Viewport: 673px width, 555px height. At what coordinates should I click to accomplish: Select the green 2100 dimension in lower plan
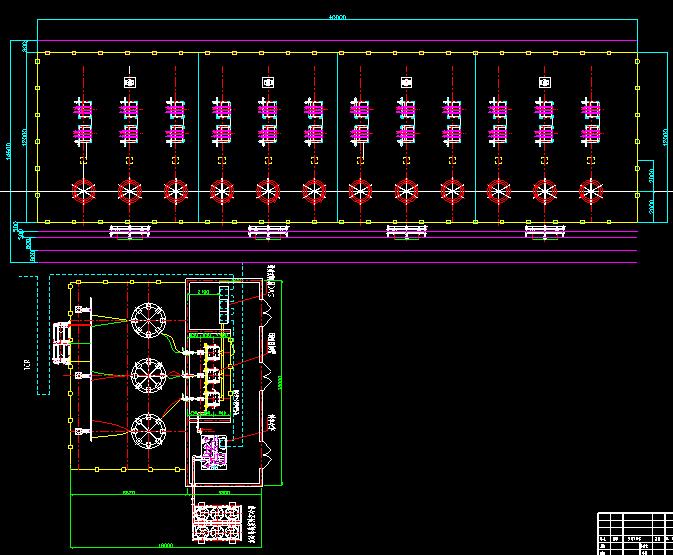click(203, 292)
